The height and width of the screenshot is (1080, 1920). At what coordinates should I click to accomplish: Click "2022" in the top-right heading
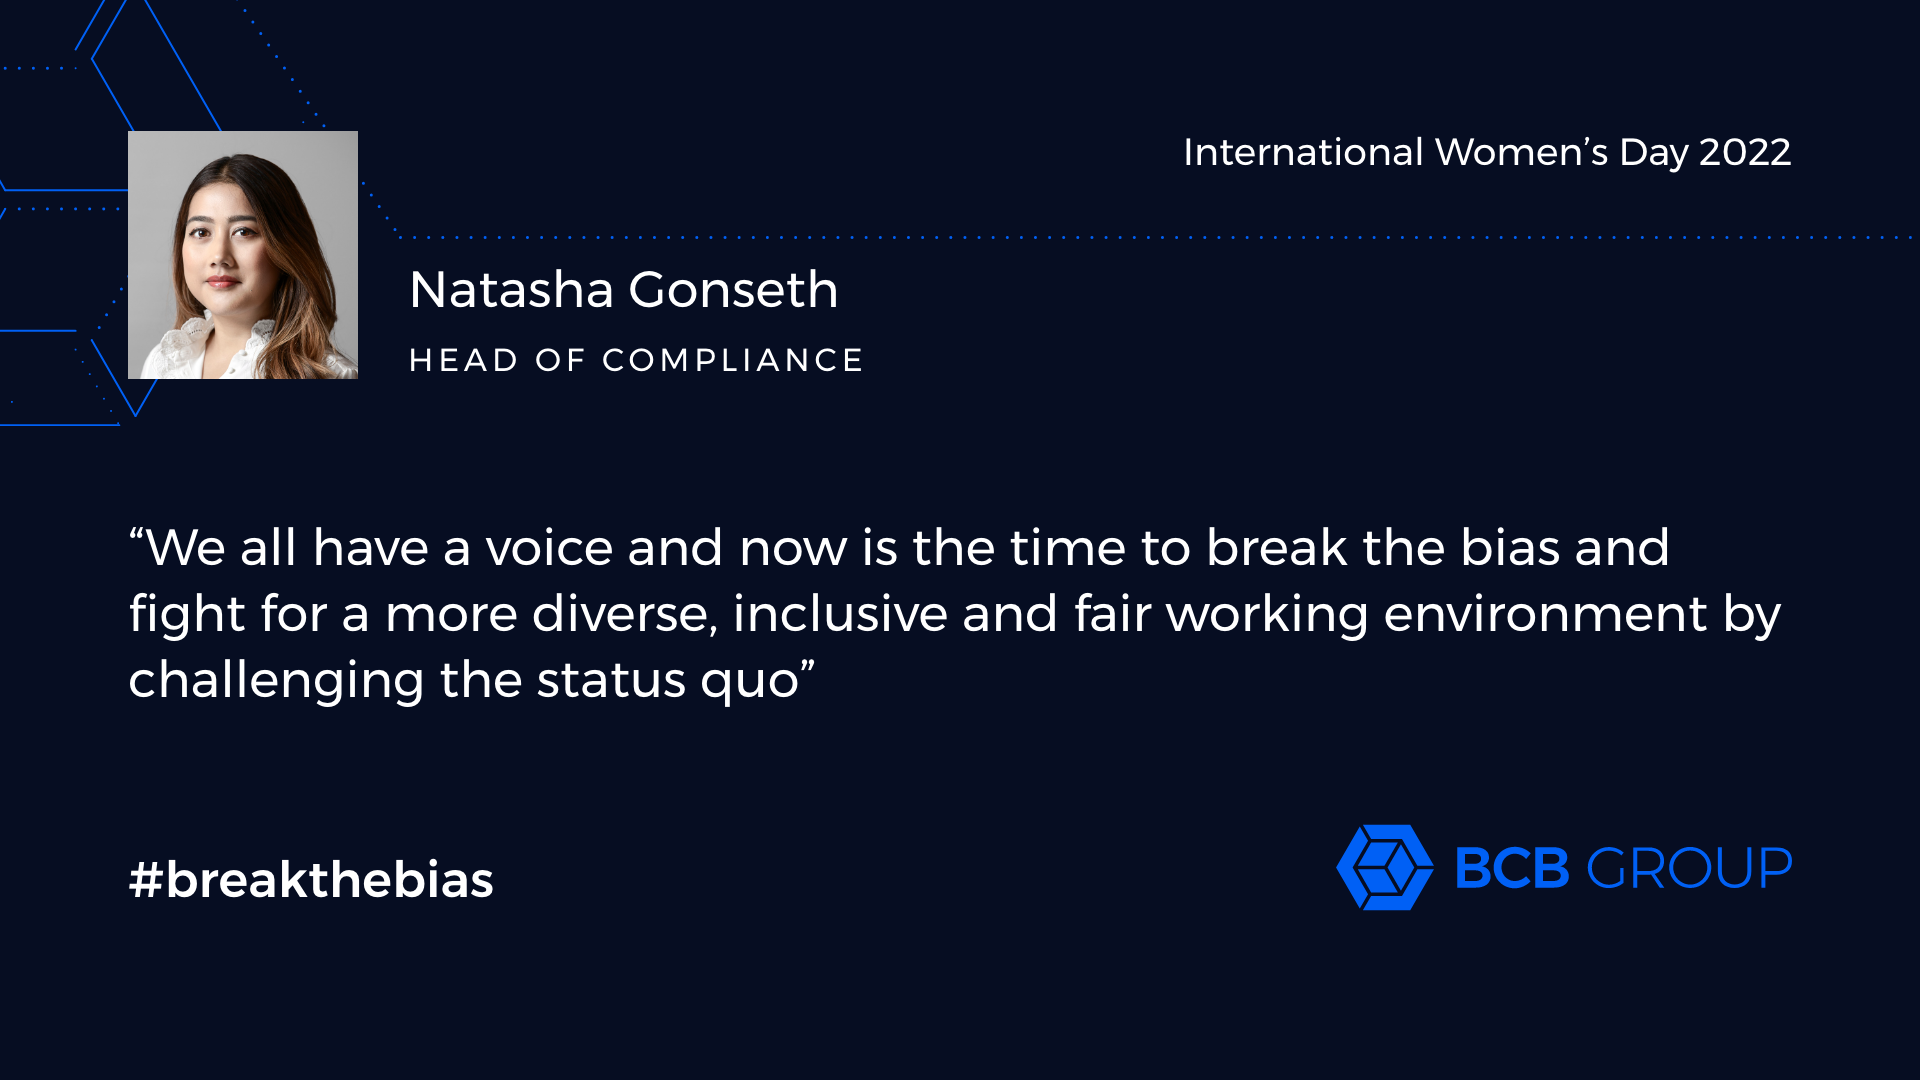(1745, 152)
